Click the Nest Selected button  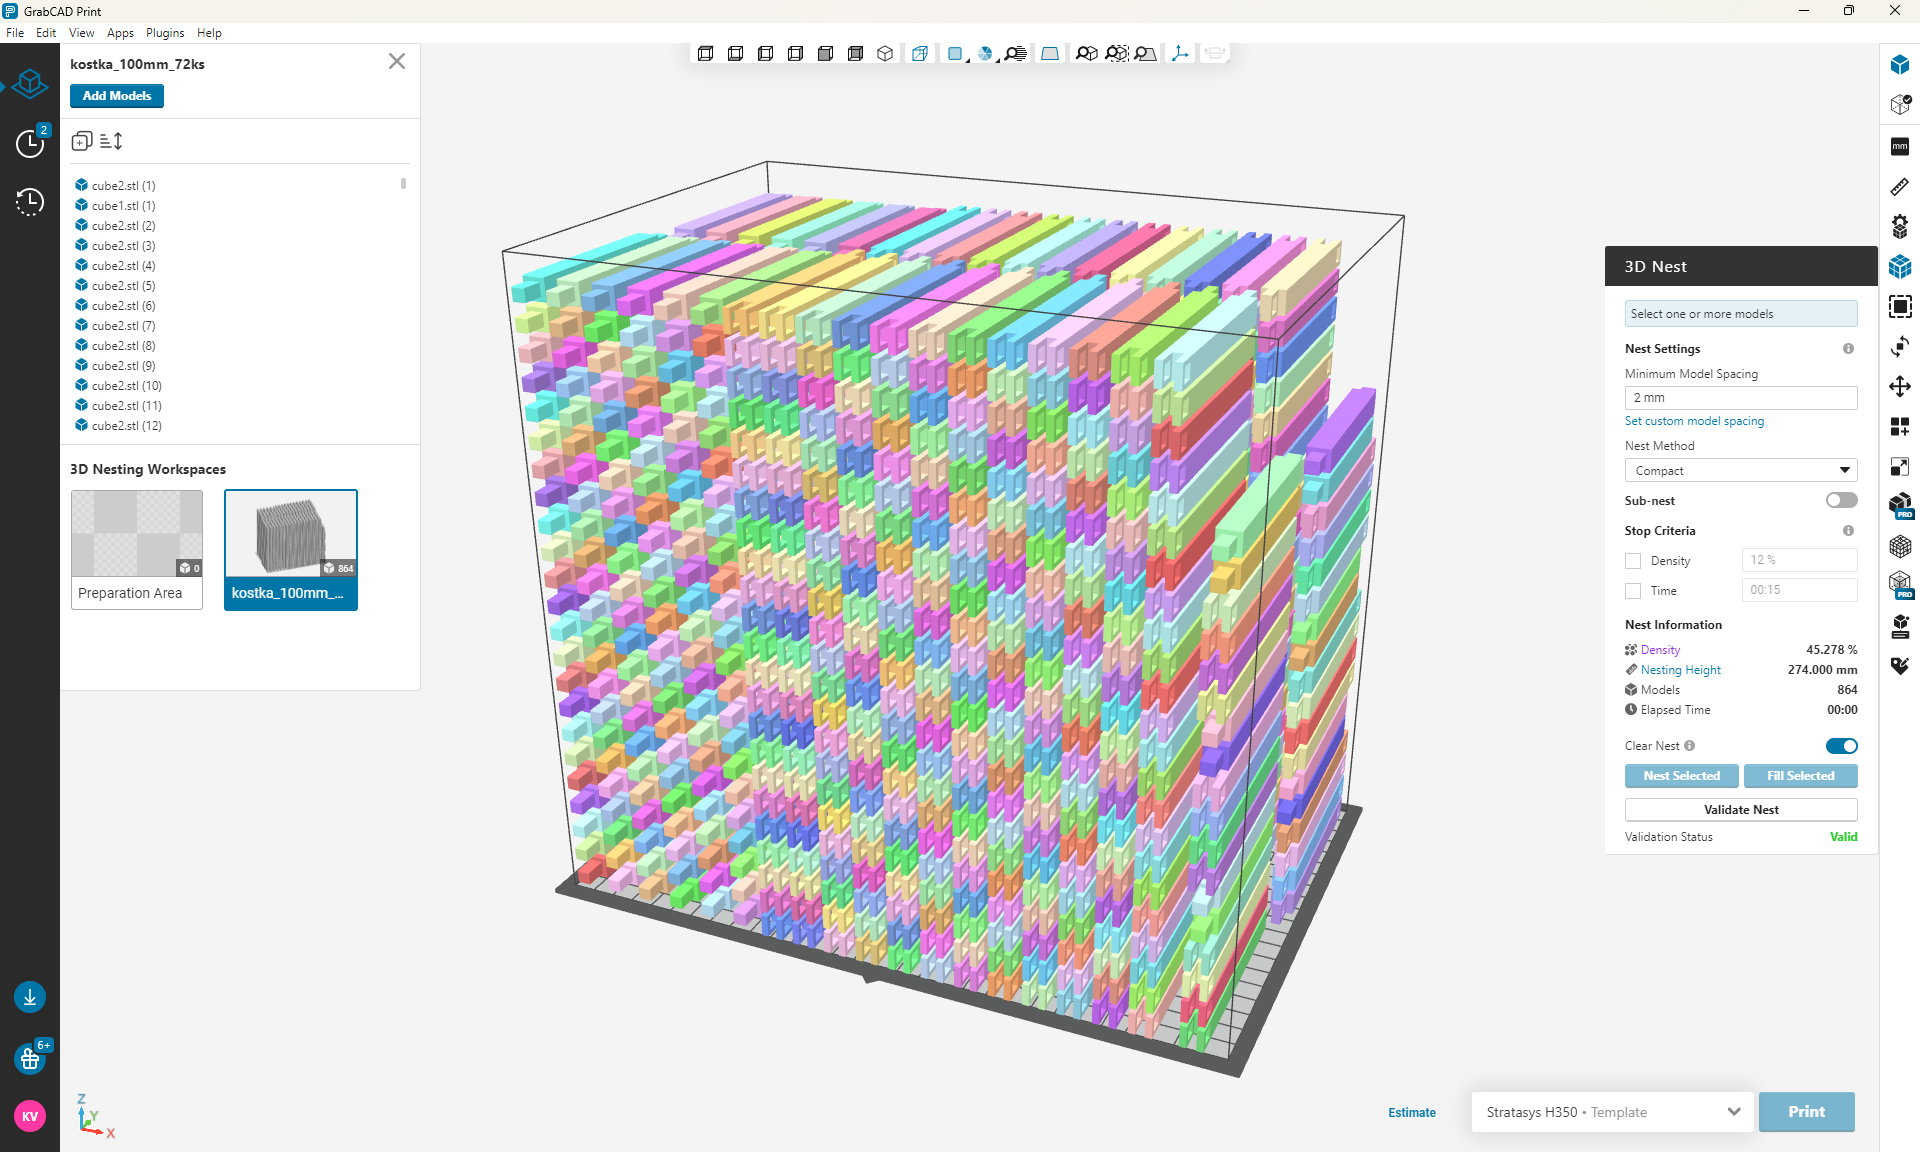click(x=1682, y=776)
